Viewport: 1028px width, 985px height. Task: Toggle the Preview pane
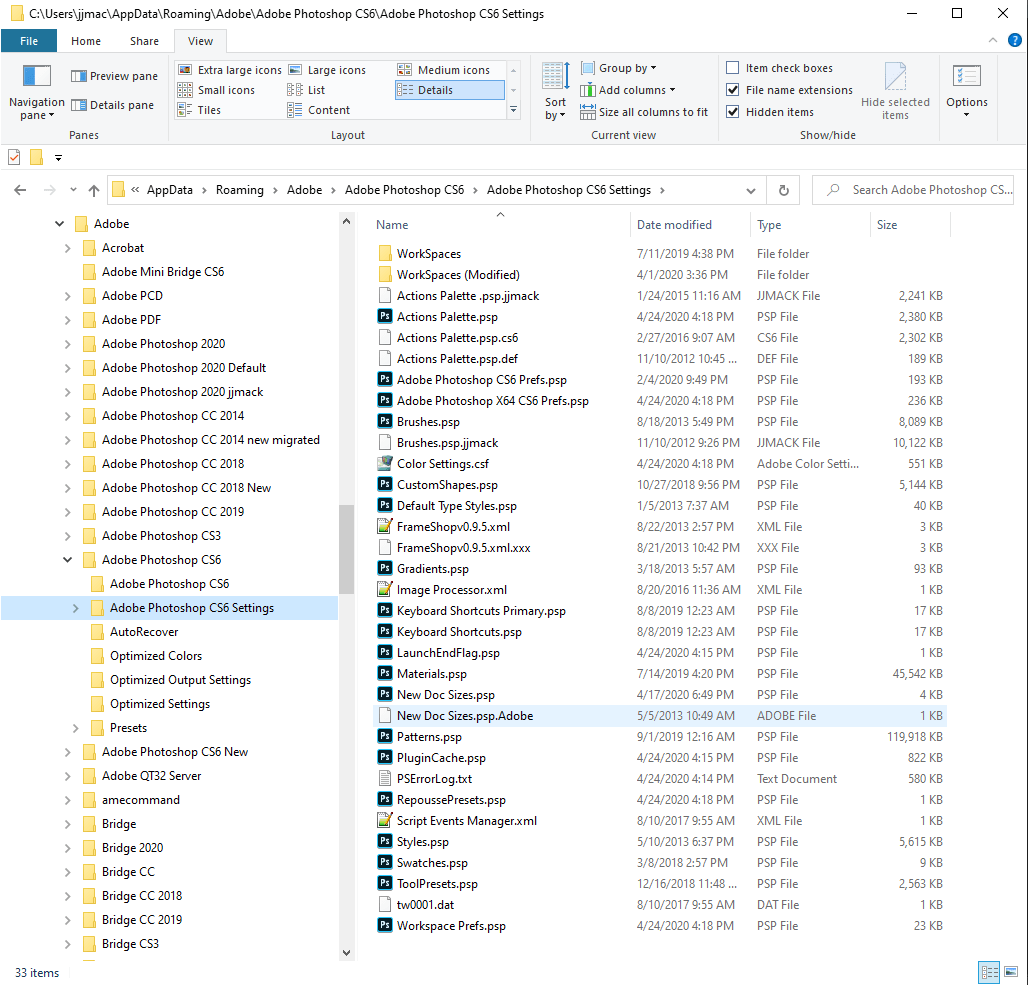[x=113, y=75]
